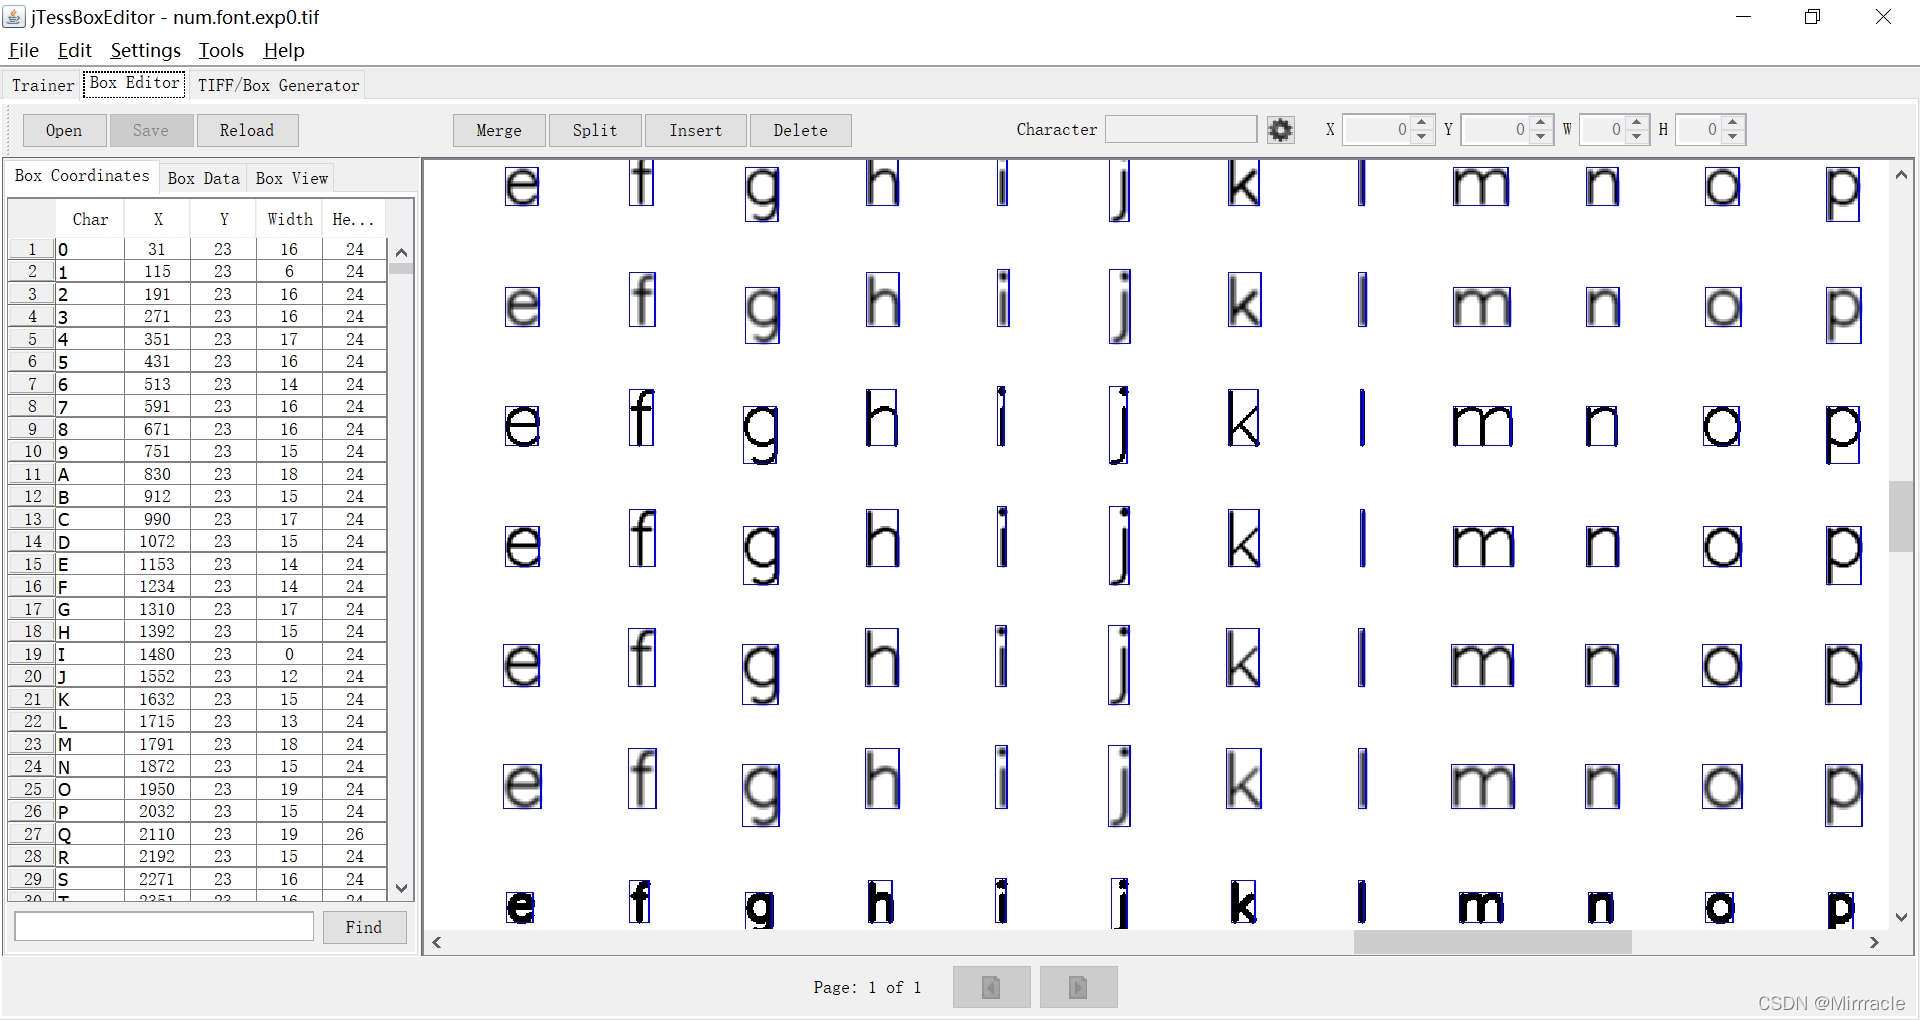Increase the Y coordinate spinner

coord(1540,123)
